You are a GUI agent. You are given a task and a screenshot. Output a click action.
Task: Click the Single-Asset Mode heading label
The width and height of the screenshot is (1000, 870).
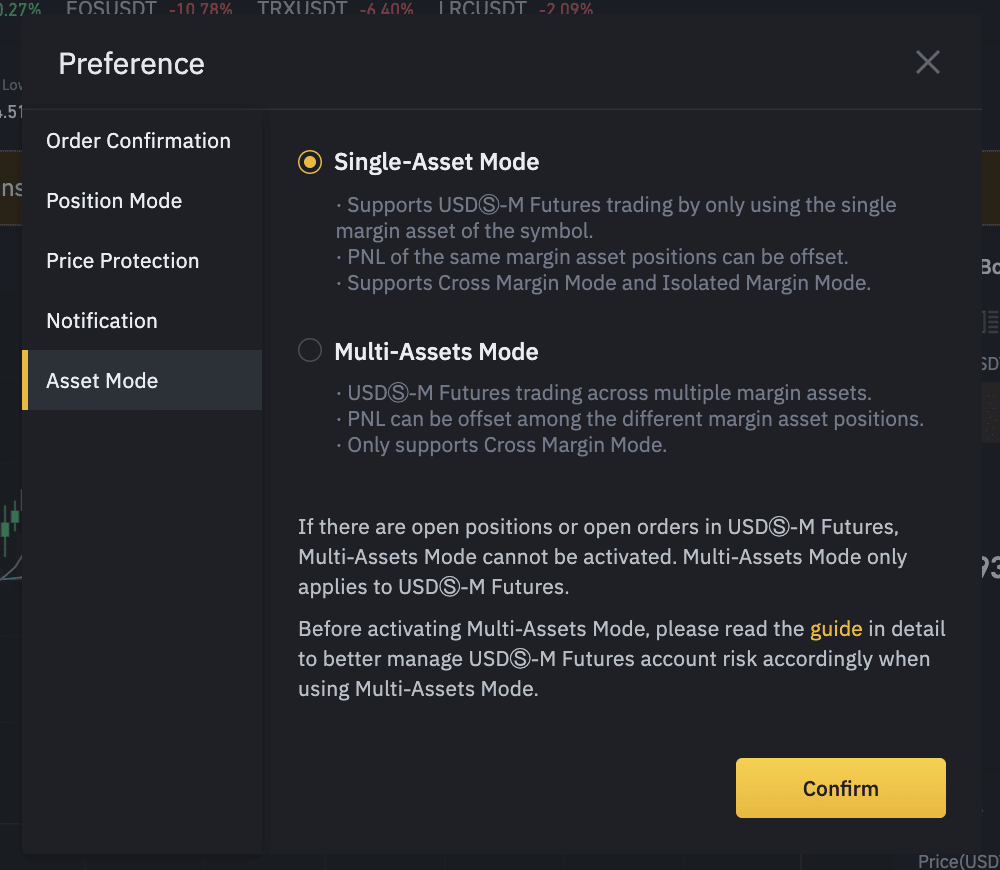pyautogui.click(x=437, y=162)
